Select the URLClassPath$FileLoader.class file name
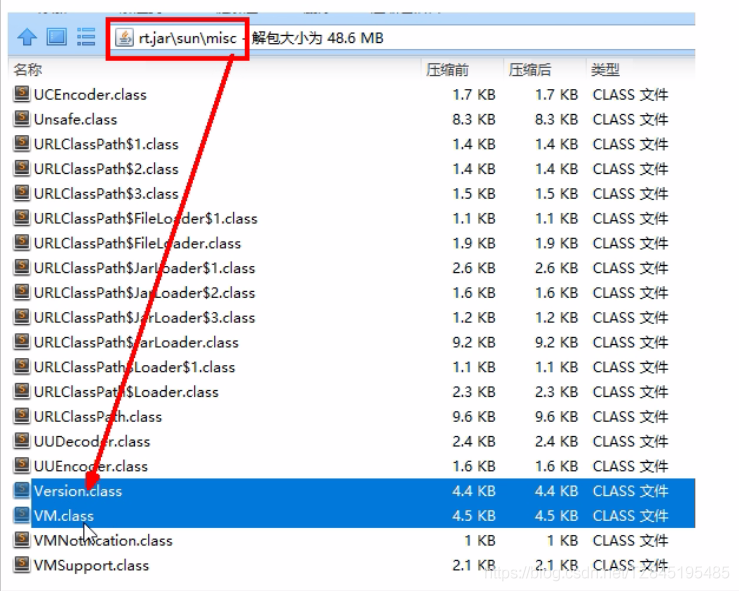The width and height of the screenshot is (739, 591). click(137, 243)
